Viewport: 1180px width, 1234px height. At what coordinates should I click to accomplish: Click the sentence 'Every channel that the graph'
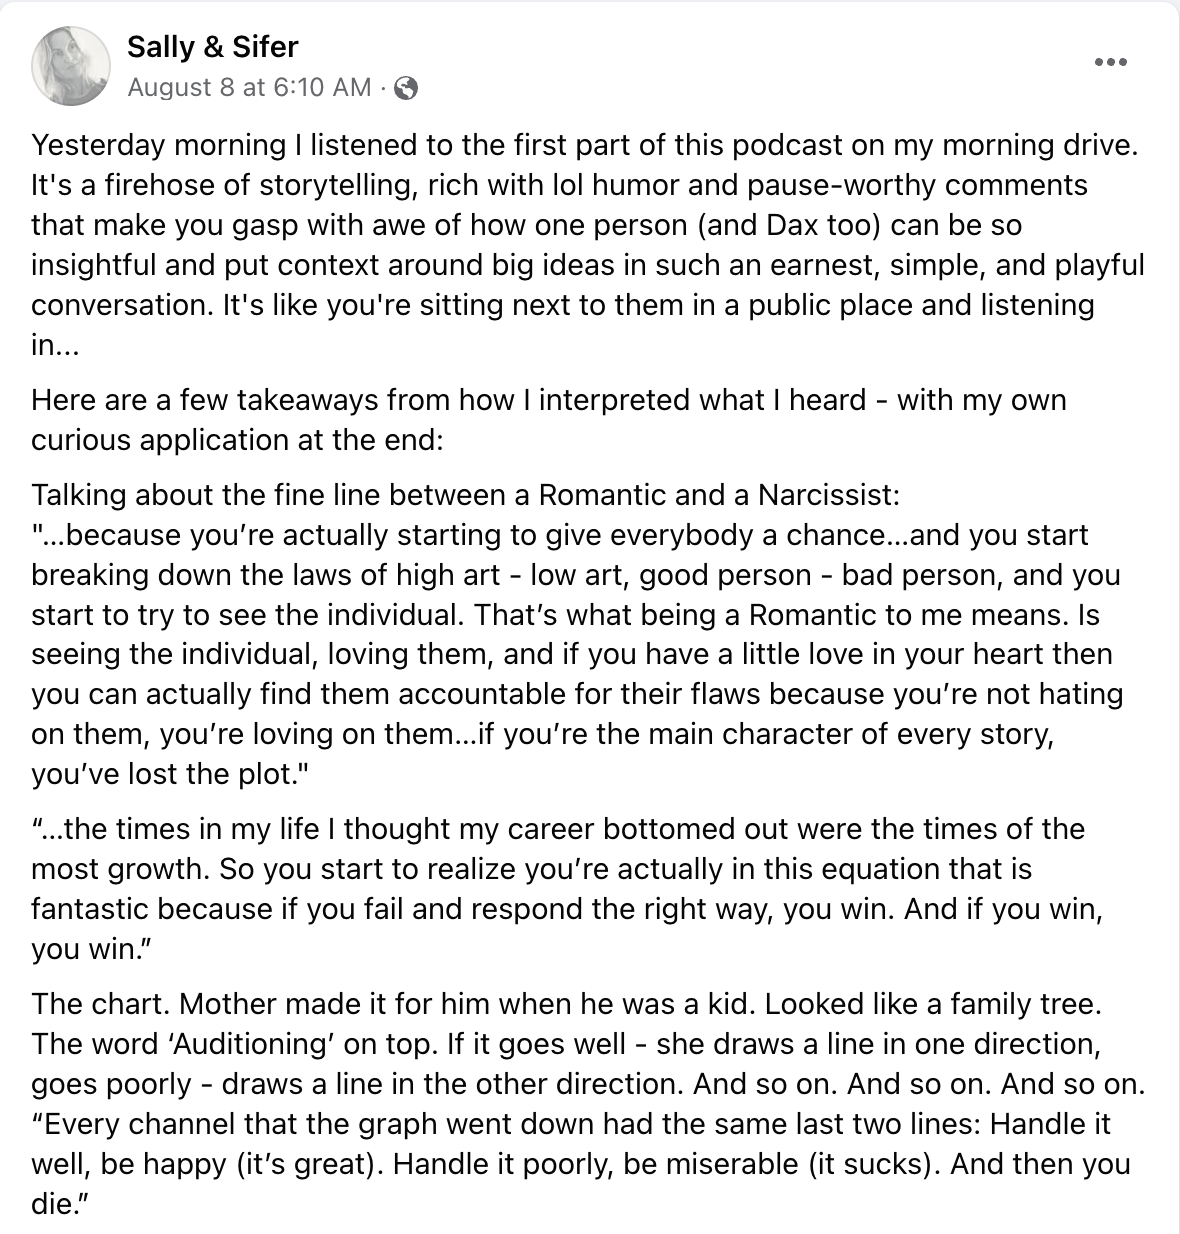(x=400, y=1124)
